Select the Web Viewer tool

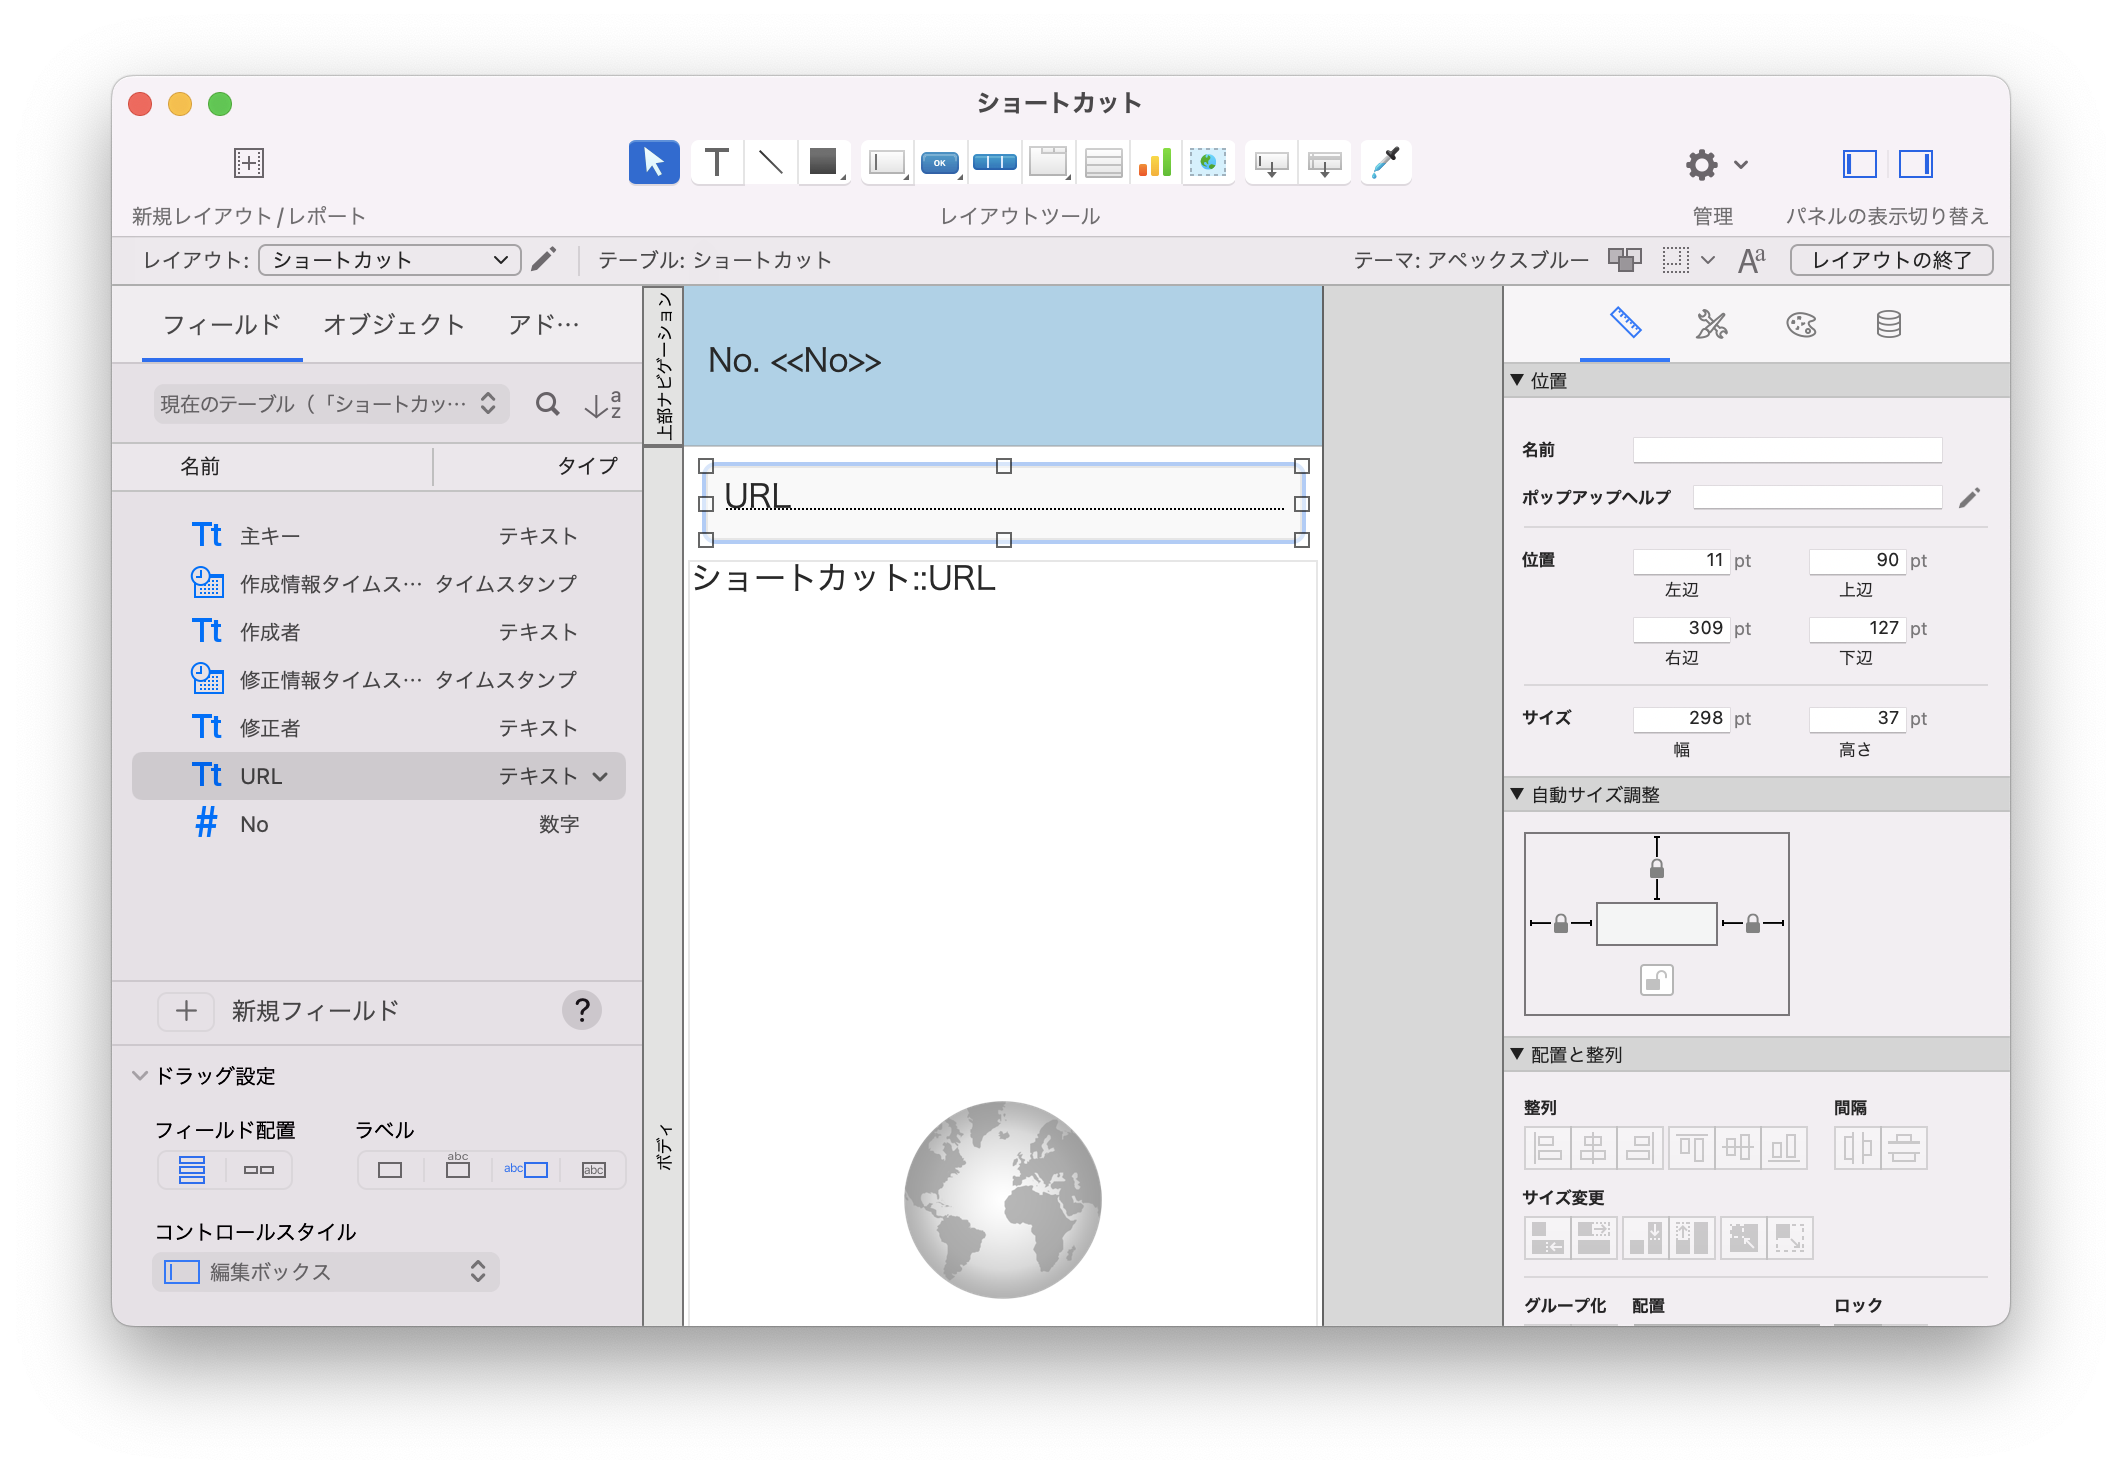[1208, 162]
